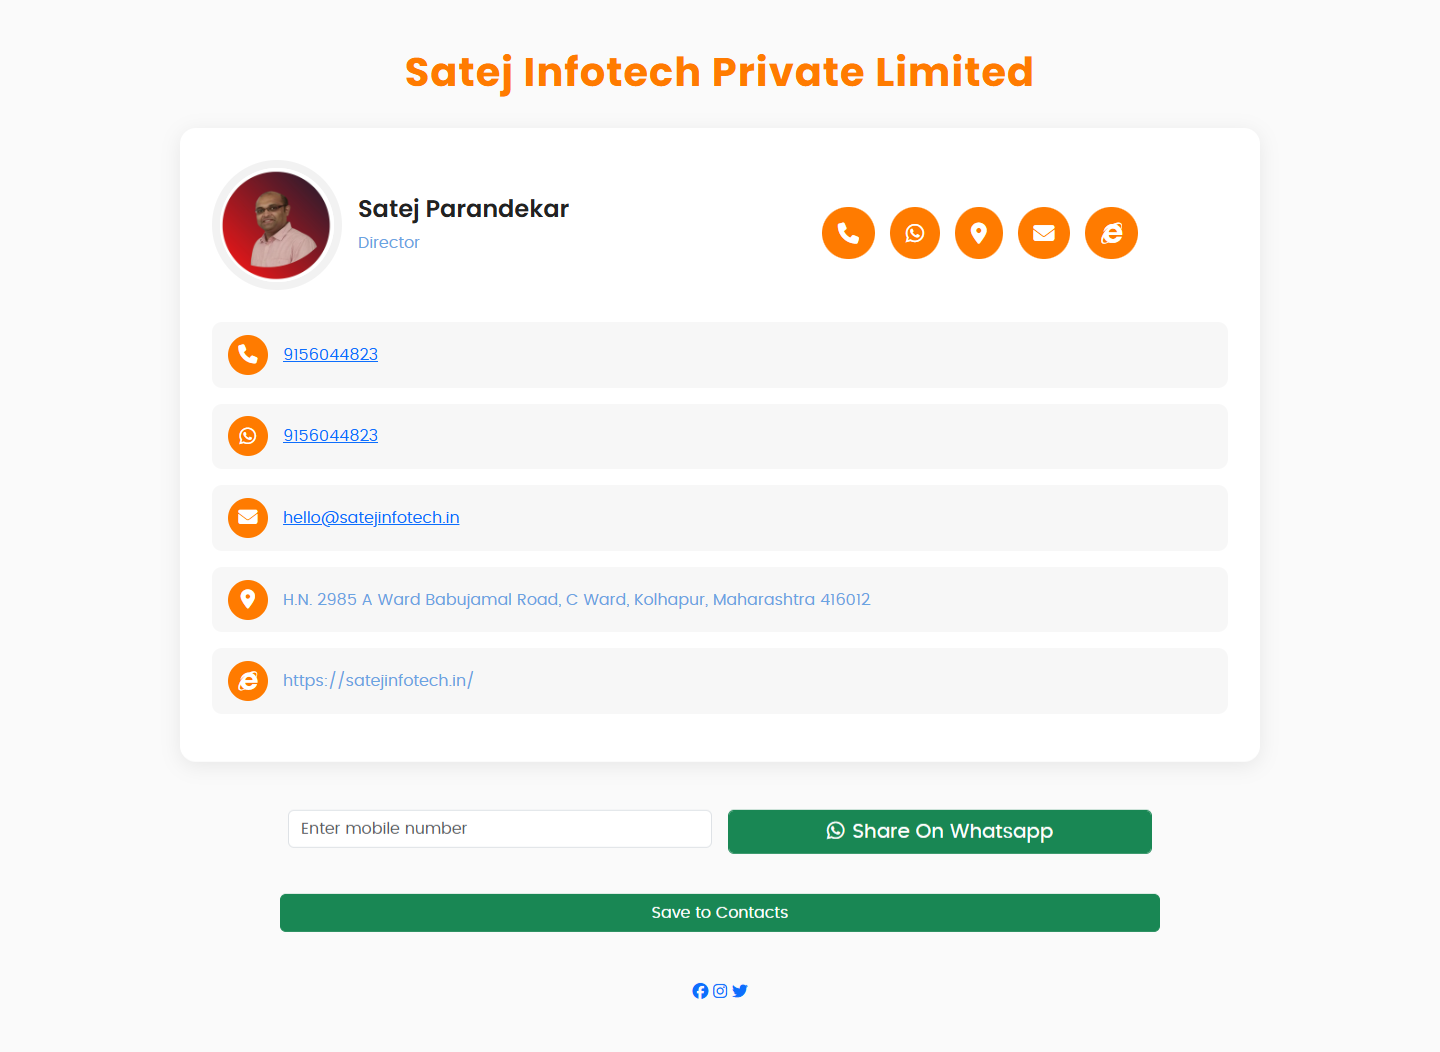Open the Twitter bird icon at page bottom
The image size is (1440, 1052).
[740, 991]
